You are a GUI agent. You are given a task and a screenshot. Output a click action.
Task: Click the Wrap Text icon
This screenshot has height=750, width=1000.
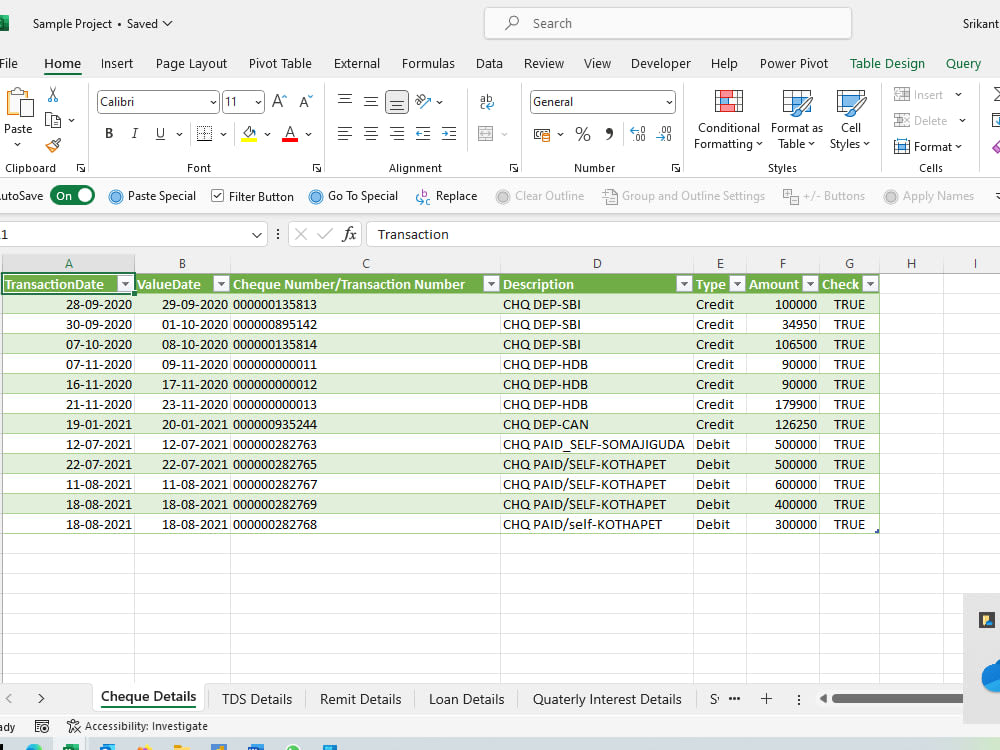(487, 101)
